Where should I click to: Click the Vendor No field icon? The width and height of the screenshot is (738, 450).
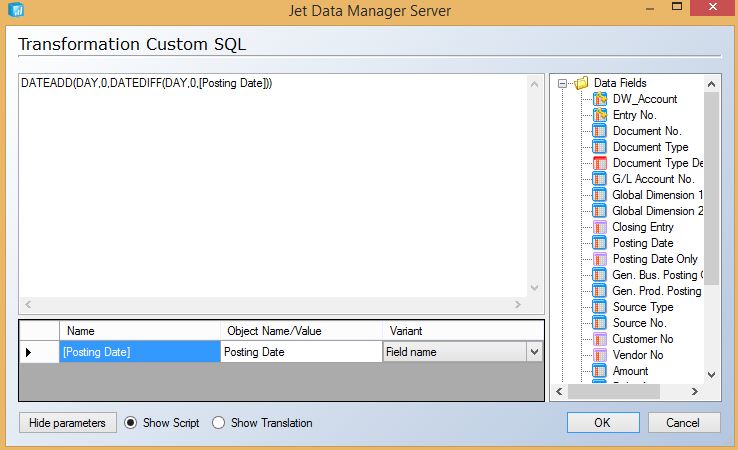pos(599,355)
